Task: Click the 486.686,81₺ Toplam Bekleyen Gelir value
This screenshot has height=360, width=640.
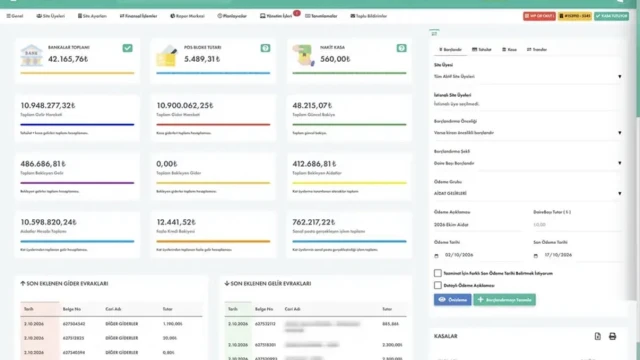Action: point(43,164)
